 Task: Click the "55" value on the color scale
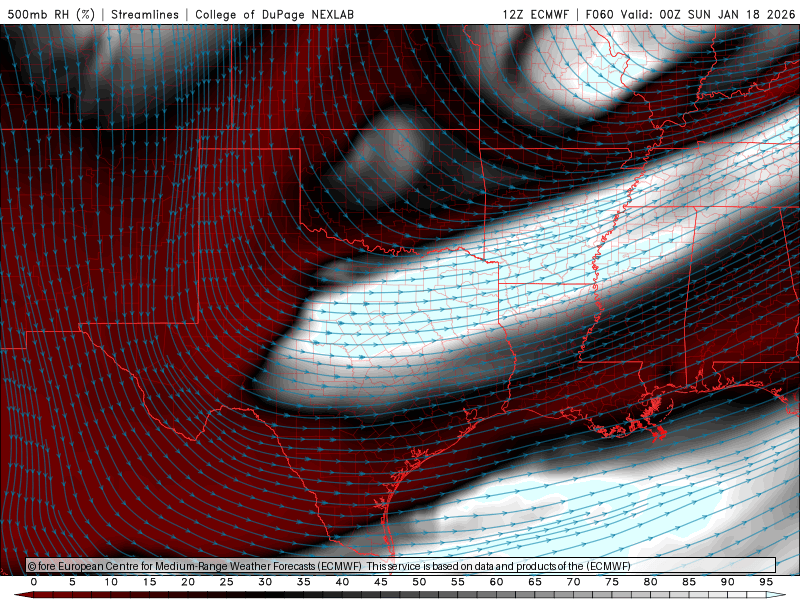458,582
